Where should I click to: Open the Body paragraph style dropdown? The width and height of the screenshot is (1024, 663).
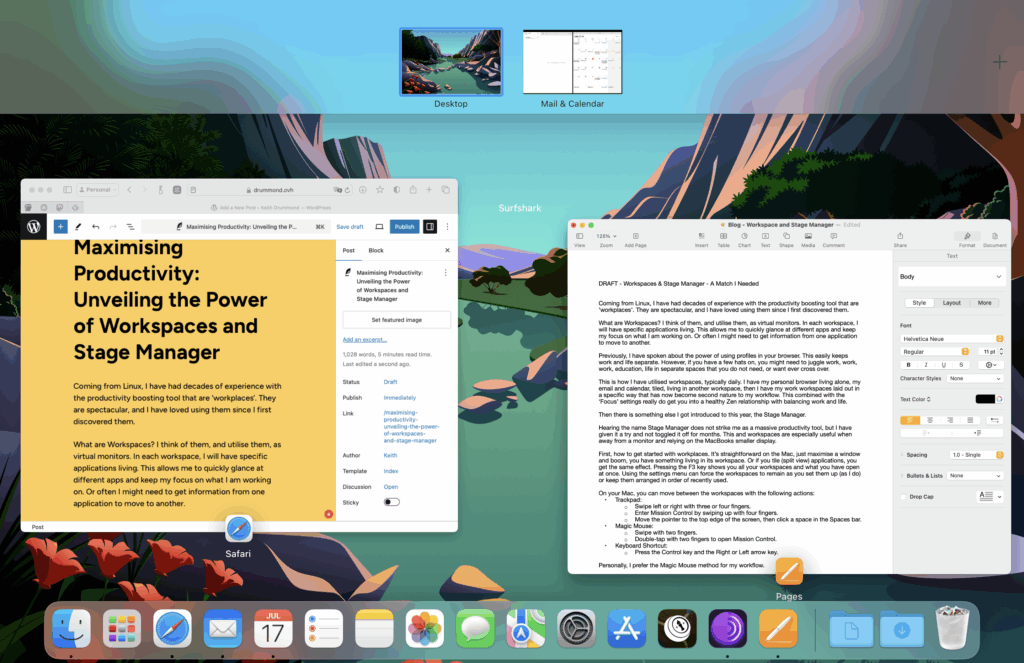(951, 277)
